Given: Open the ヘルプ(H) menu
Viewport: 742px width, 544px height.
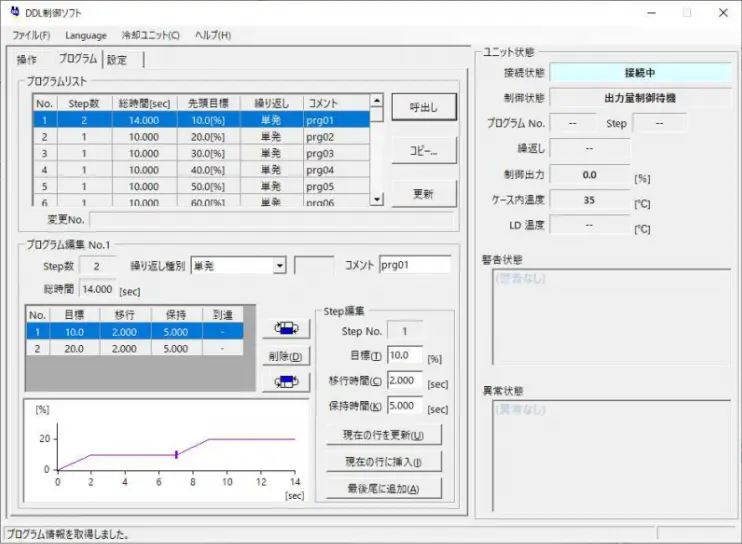Looking at the screenshot, I should (212, 35).
